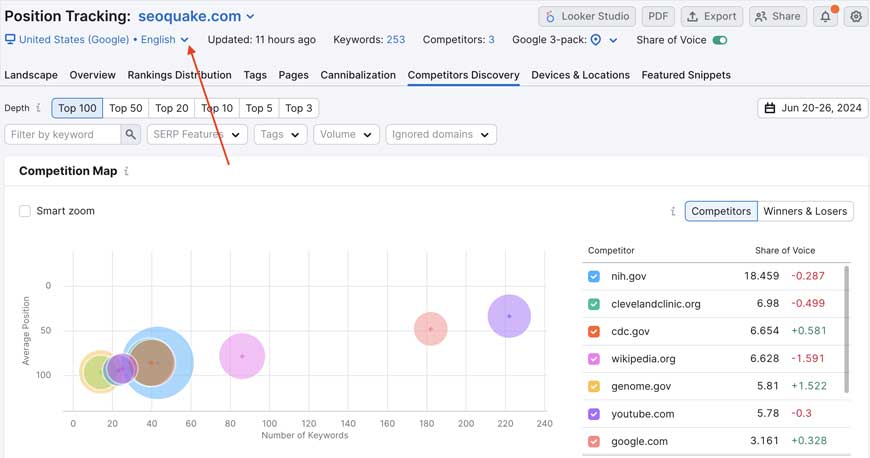Select the Competitors Discovery tab
The image size is (870, 458).
pyautogui.click(x=463, y=75)
